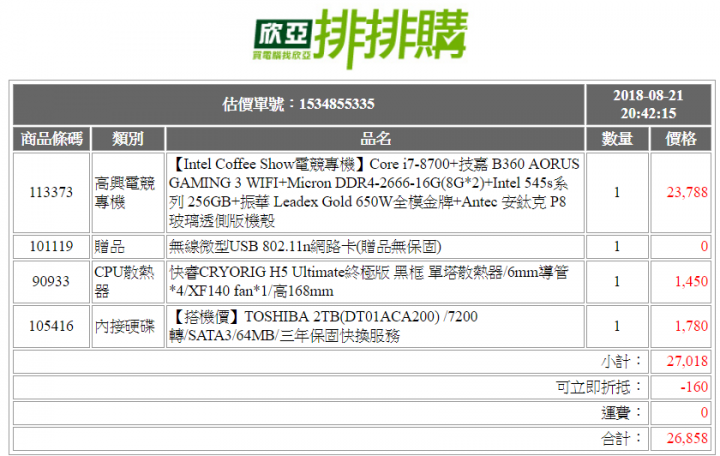Select product code 105416
The width and height of the screenshot is (720, 456).
point(51,326)
